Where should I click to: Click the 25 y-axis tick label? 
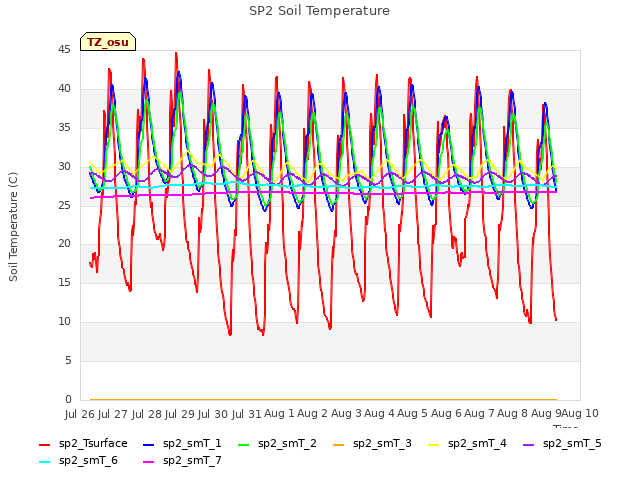(x=64, y=205)
